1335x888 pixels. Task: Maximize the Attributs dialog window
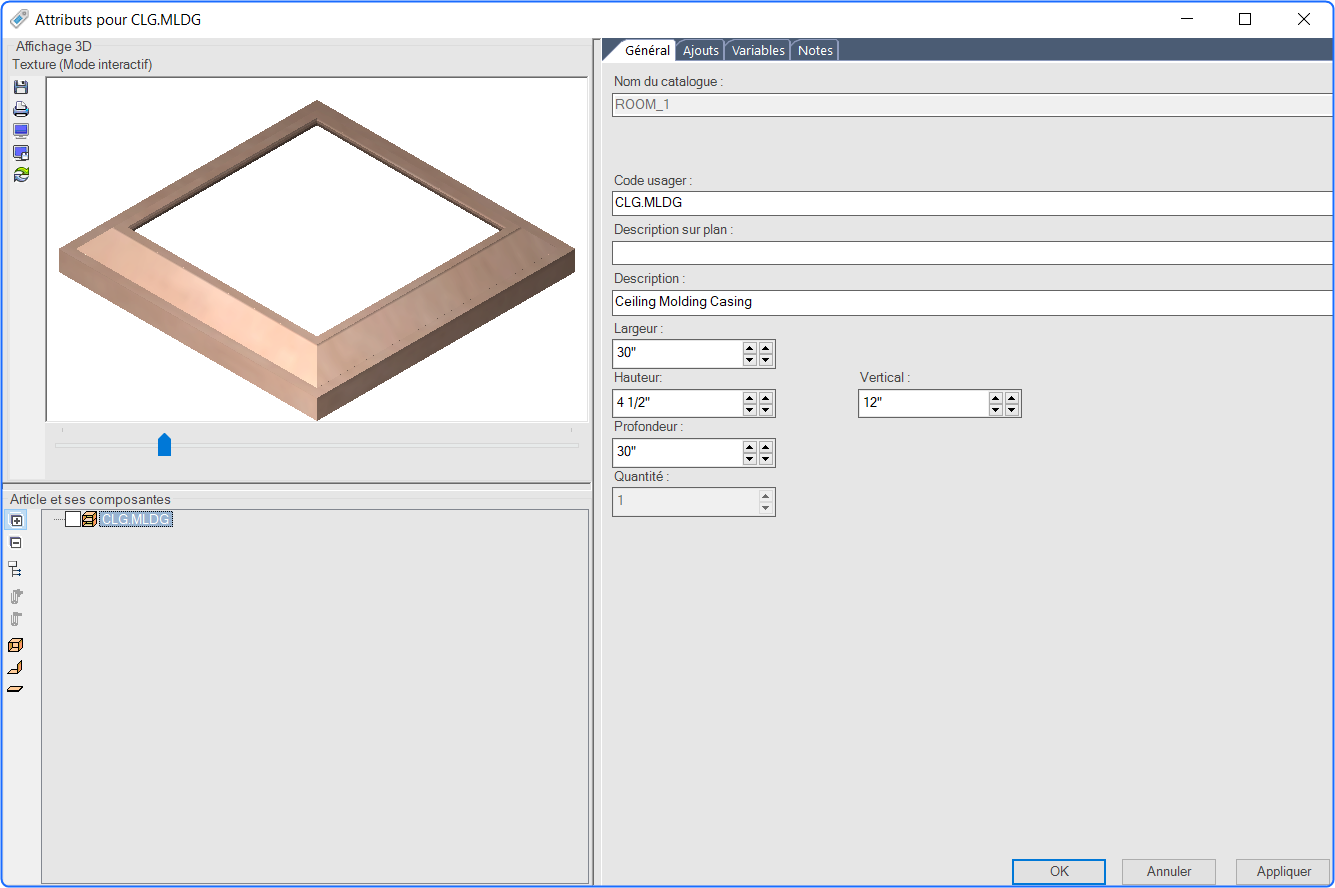[1245, 19]
